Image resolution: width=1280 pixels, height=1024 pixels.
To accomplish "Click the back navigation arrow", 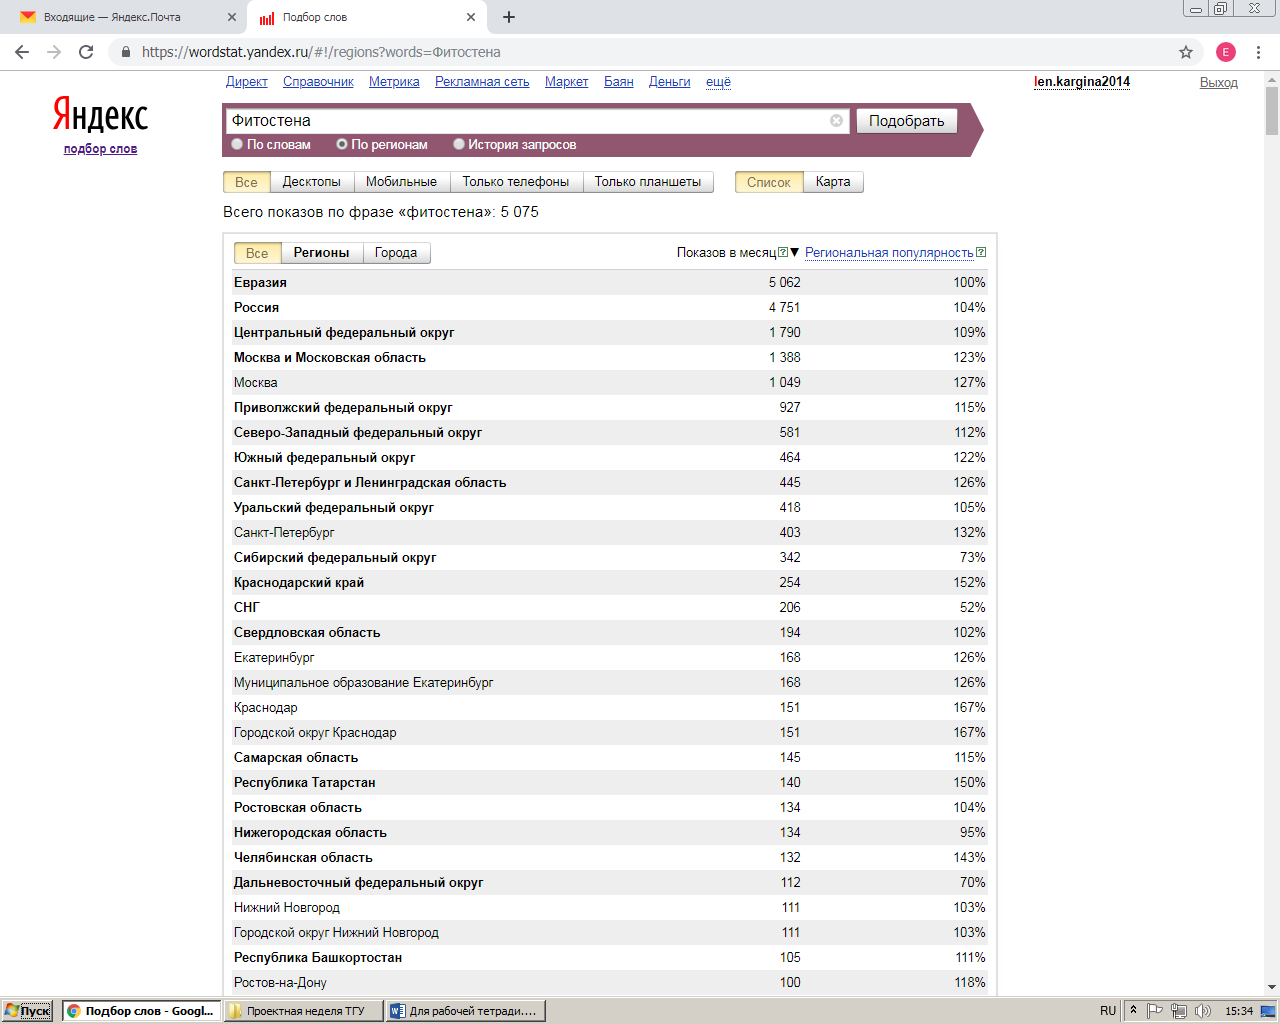I will click(x=22, y=52).
